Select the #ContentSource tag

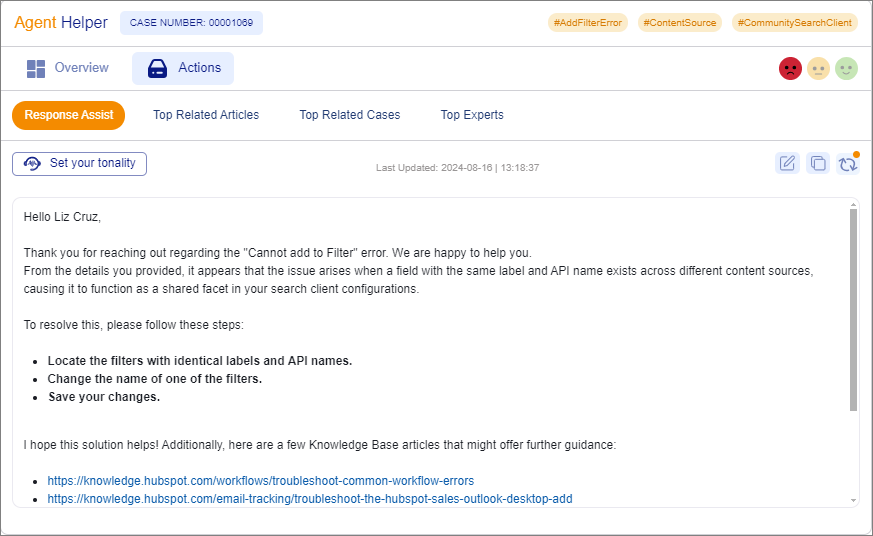680,22
